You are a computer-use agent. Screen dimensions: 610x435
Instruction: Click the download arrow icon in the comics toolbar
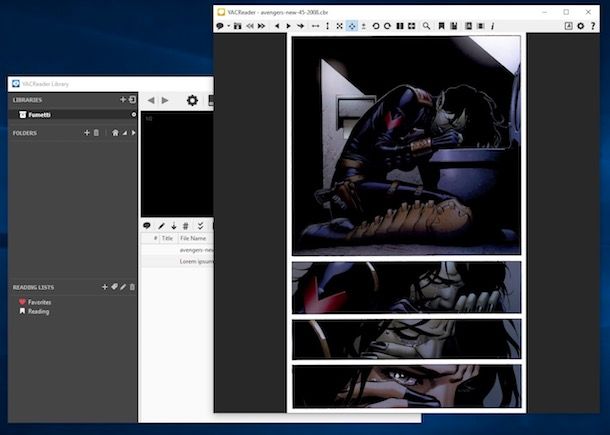[174, 226]
